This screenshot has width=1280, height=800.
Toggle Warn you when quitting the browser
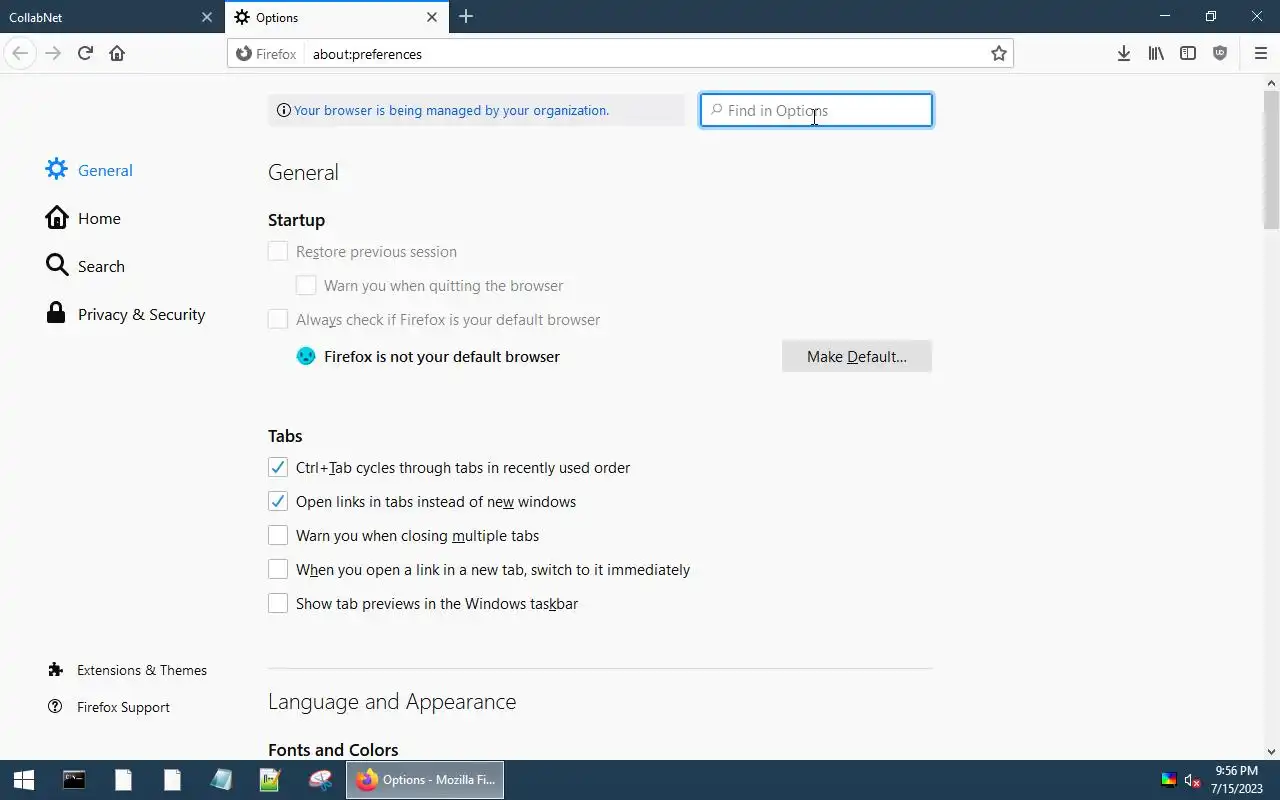[306, 285]
